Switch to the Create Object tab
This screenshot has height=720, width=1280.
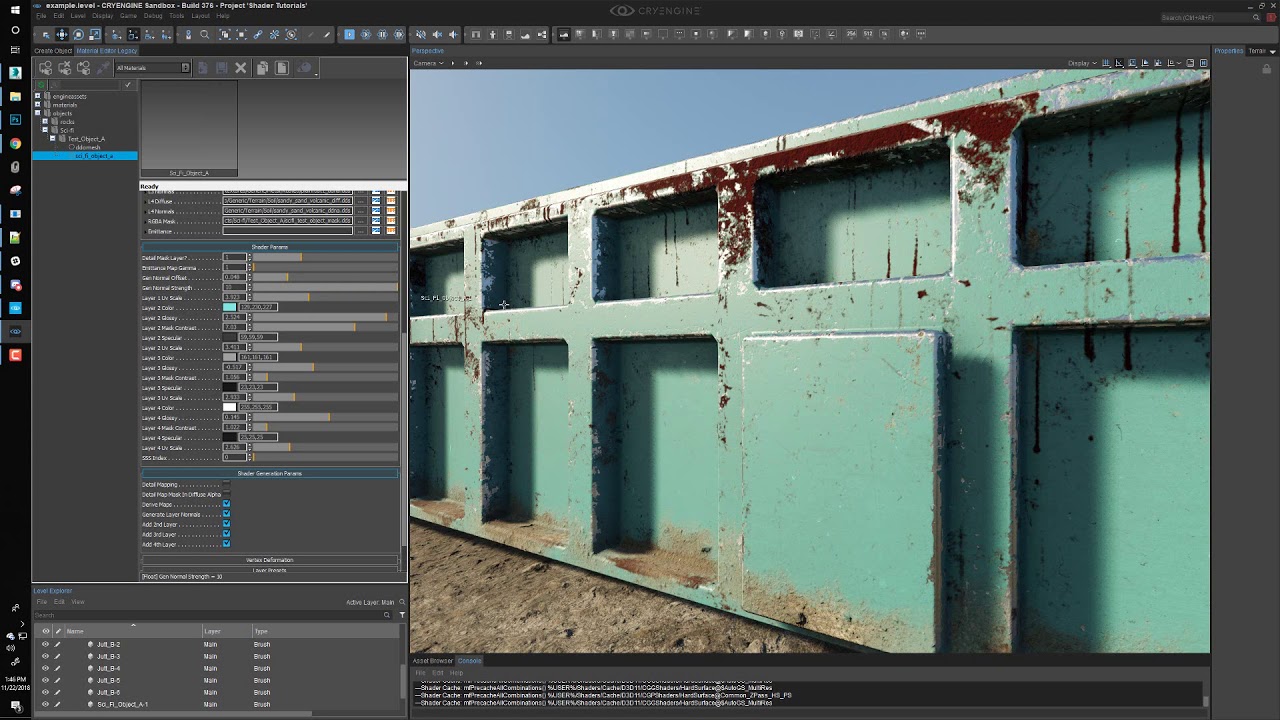(x=53, y=51)
